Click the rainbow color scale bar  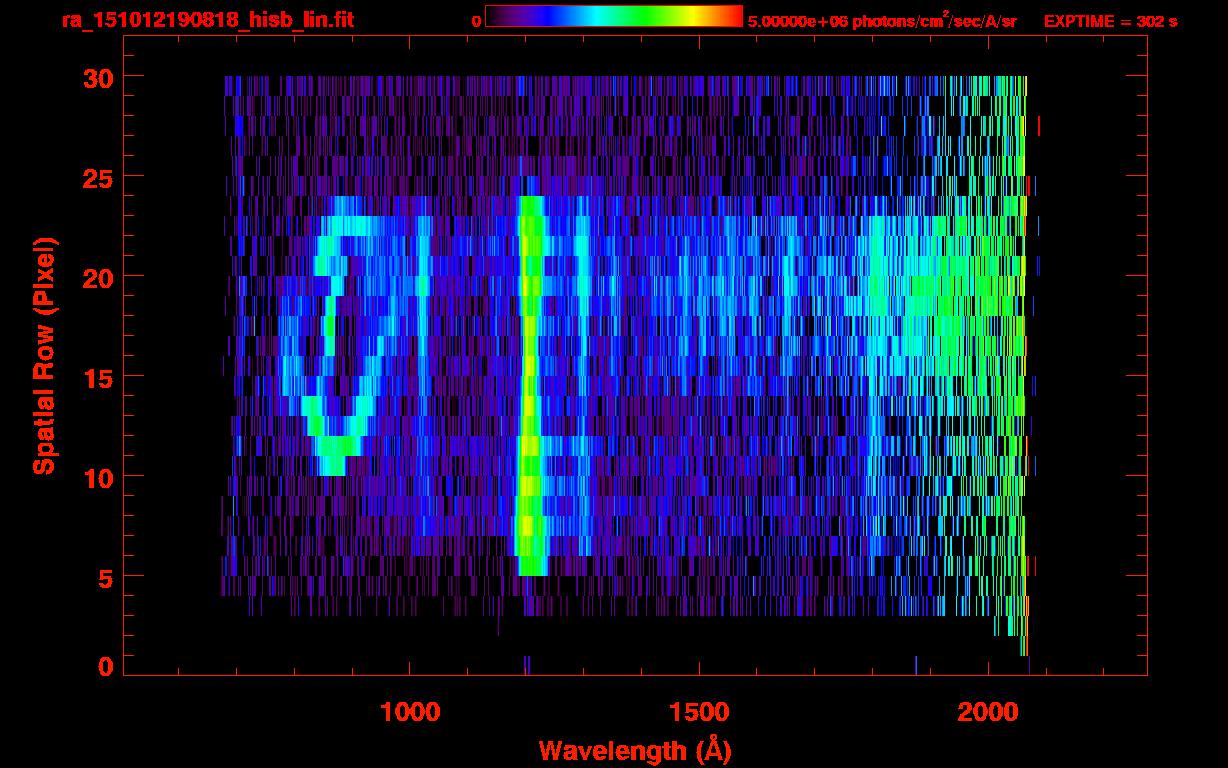(614, 16)
